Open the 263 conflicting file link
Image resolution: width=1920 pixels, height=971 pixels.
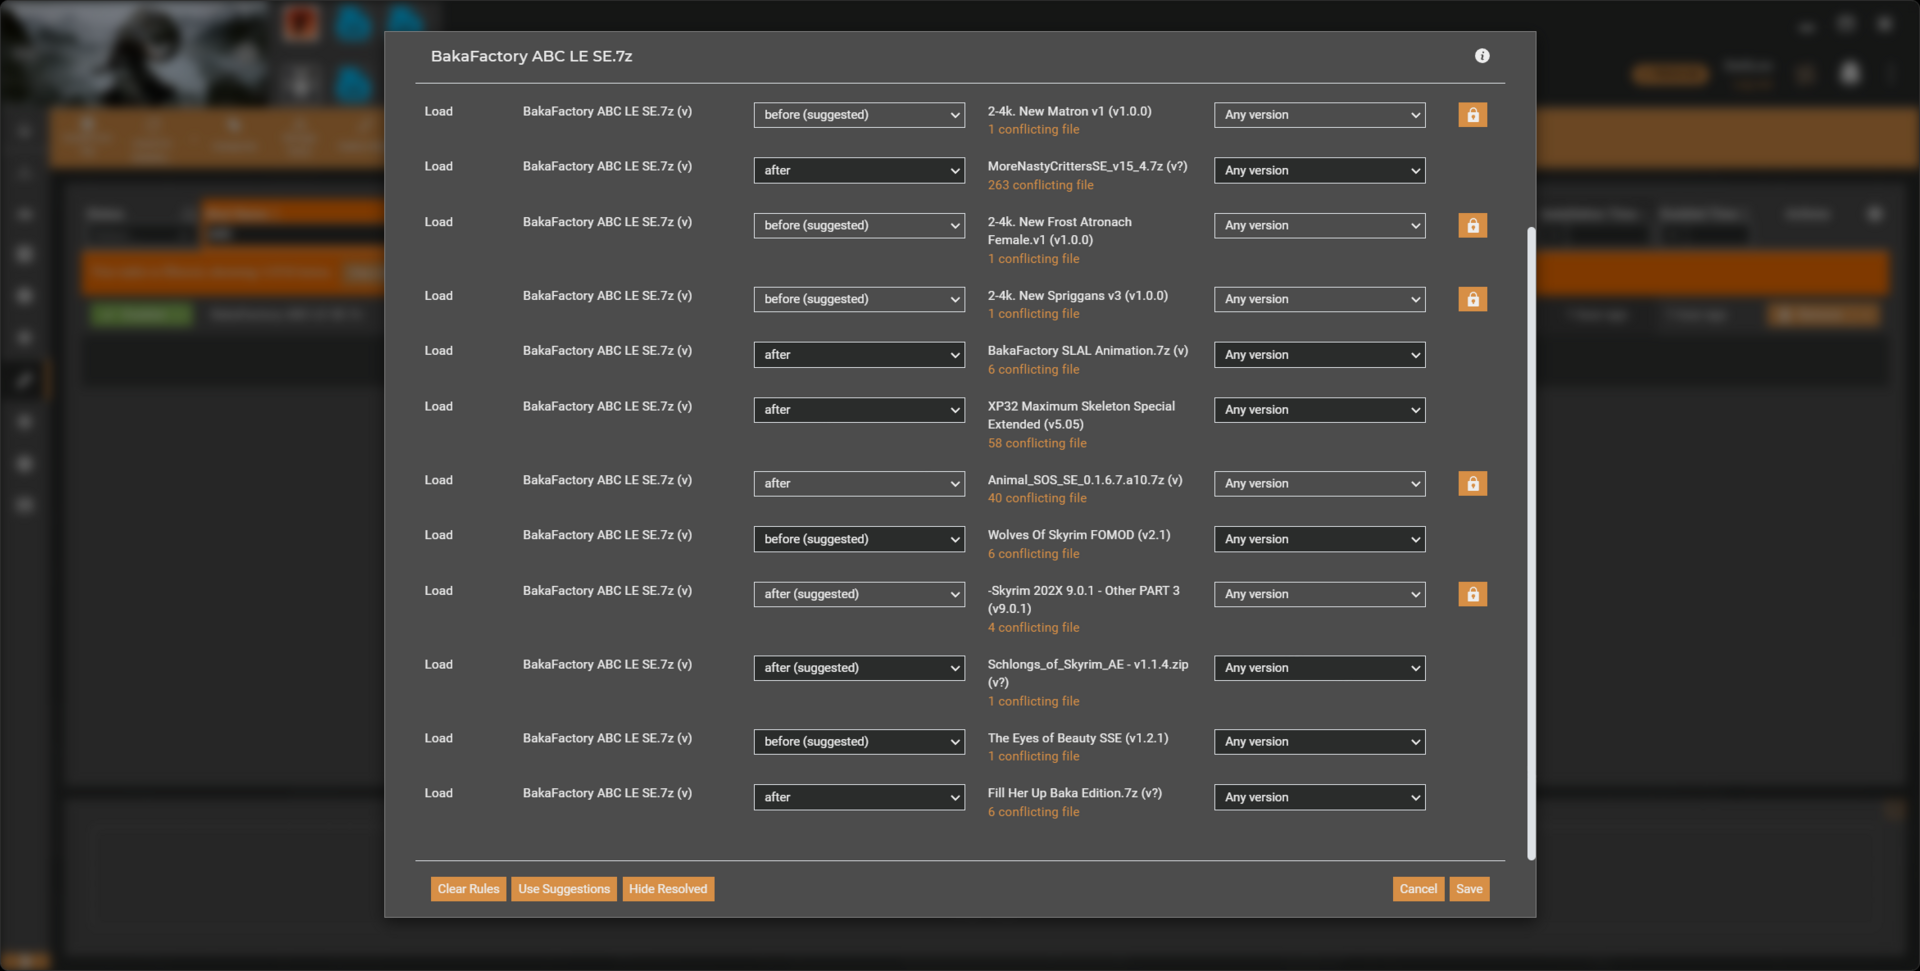point(1041,185)
